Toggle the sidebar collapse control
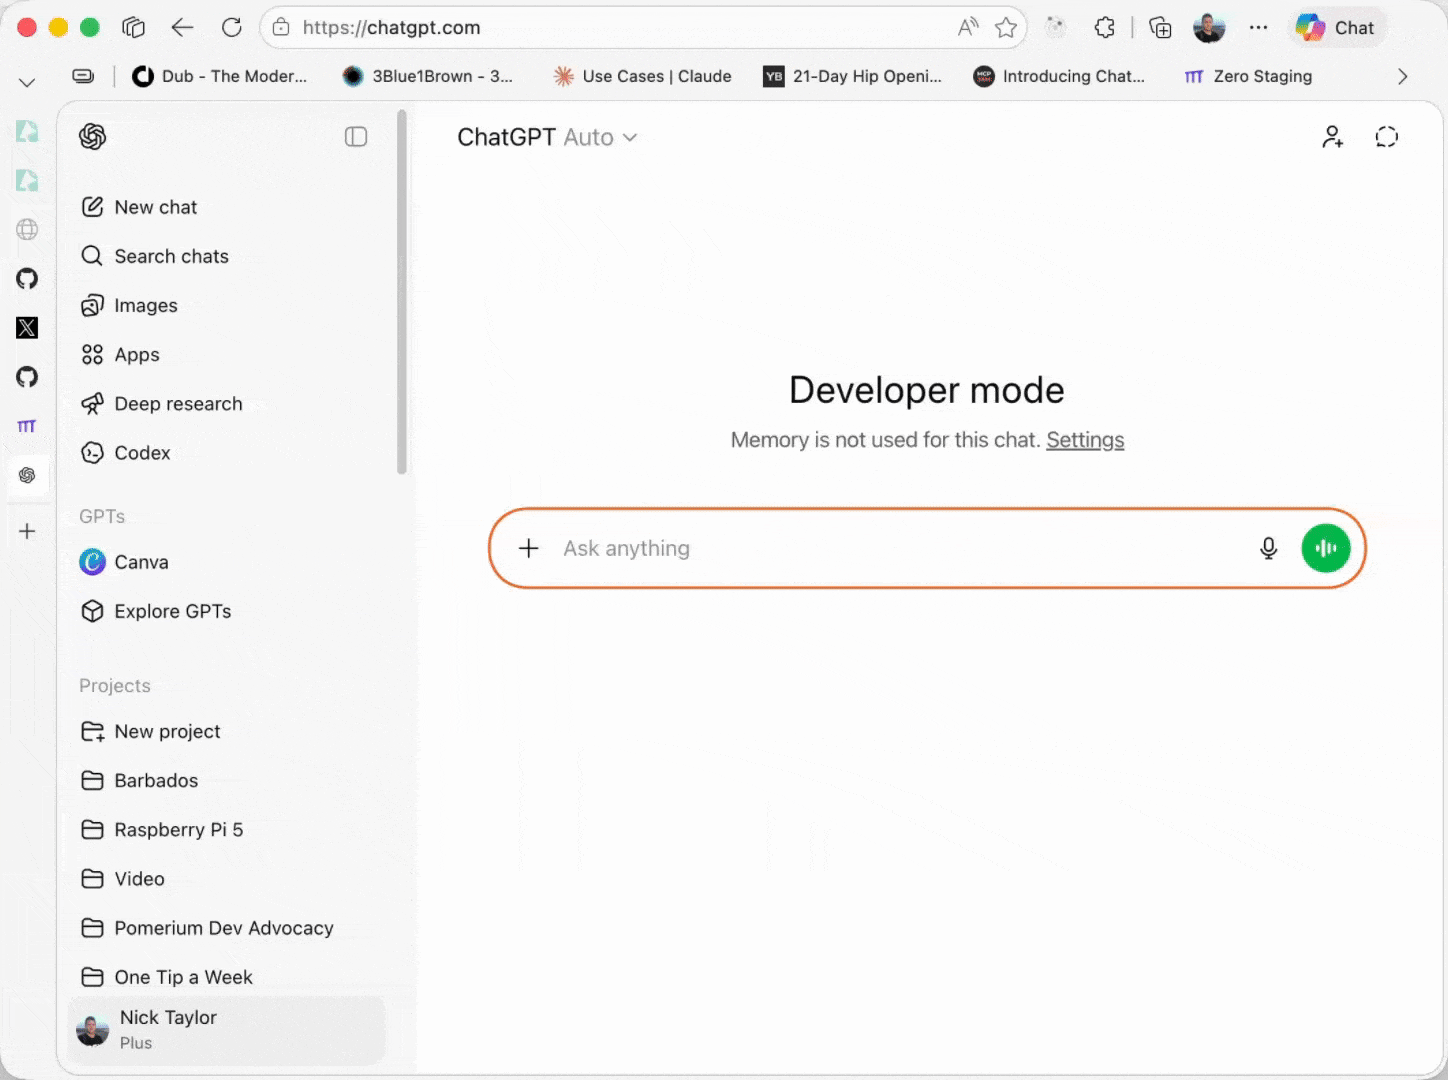The image size is (1448, 1080). [356, 137]
